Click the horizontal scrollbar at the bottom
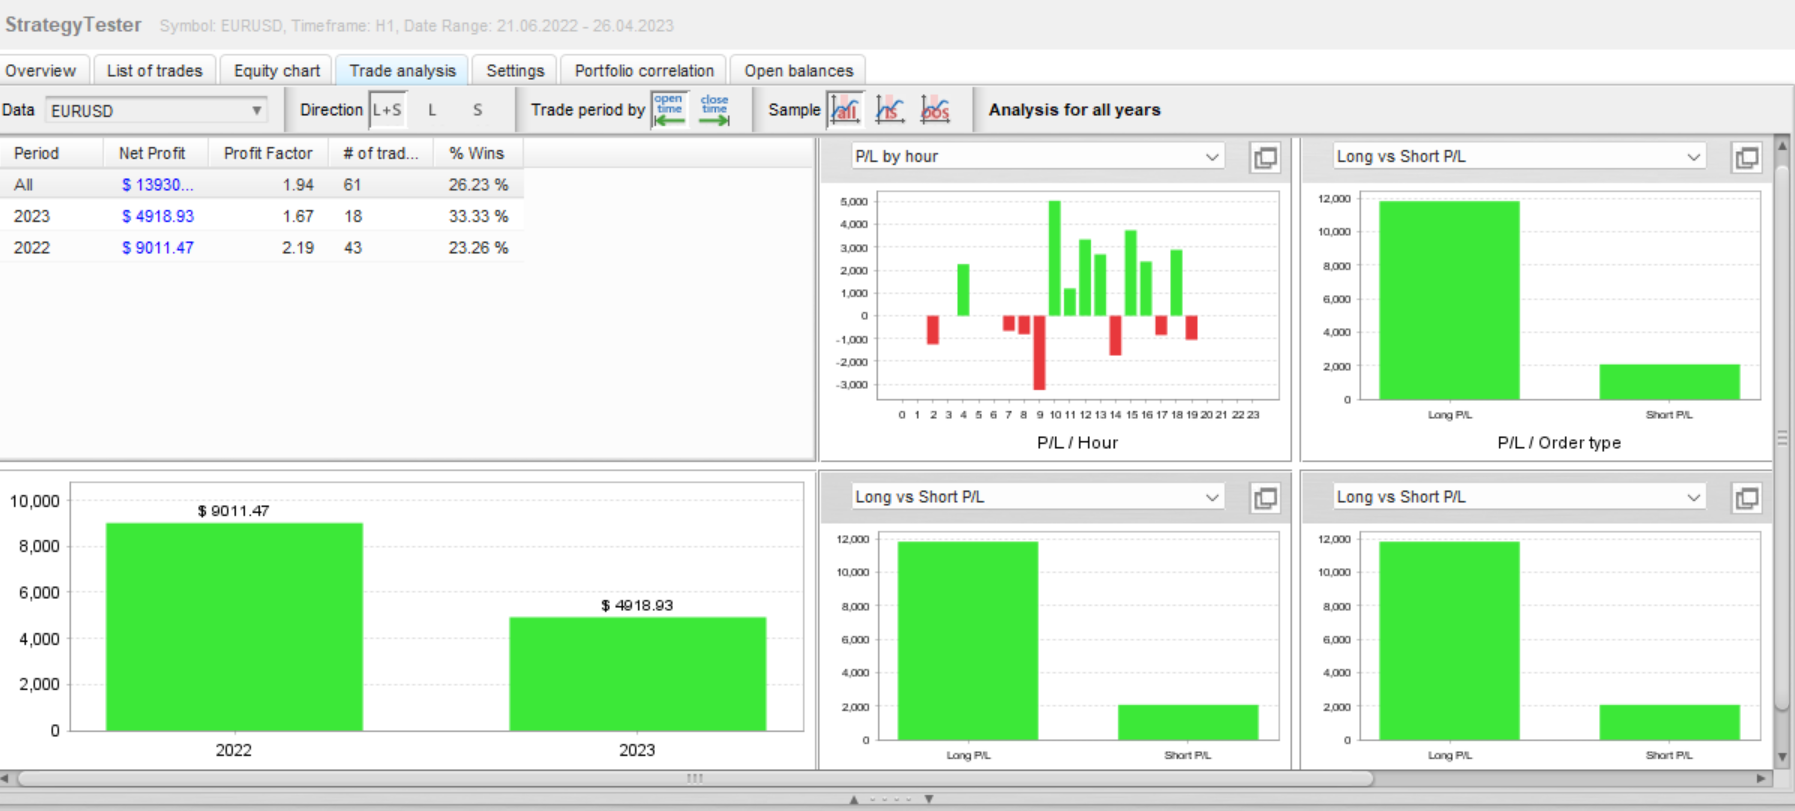The height and width of the screenshot is (811, 1795). coord(694,778)
